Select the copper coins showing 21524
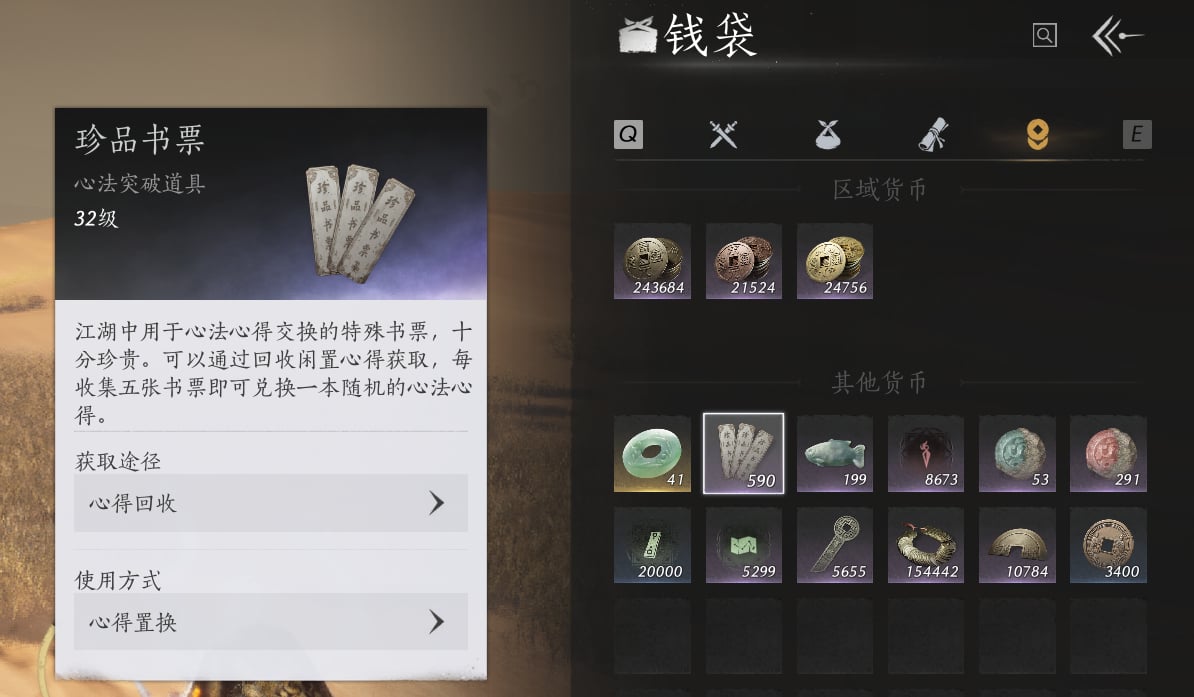This screenshot has width=1194, height=697. [x=744, y=261]
